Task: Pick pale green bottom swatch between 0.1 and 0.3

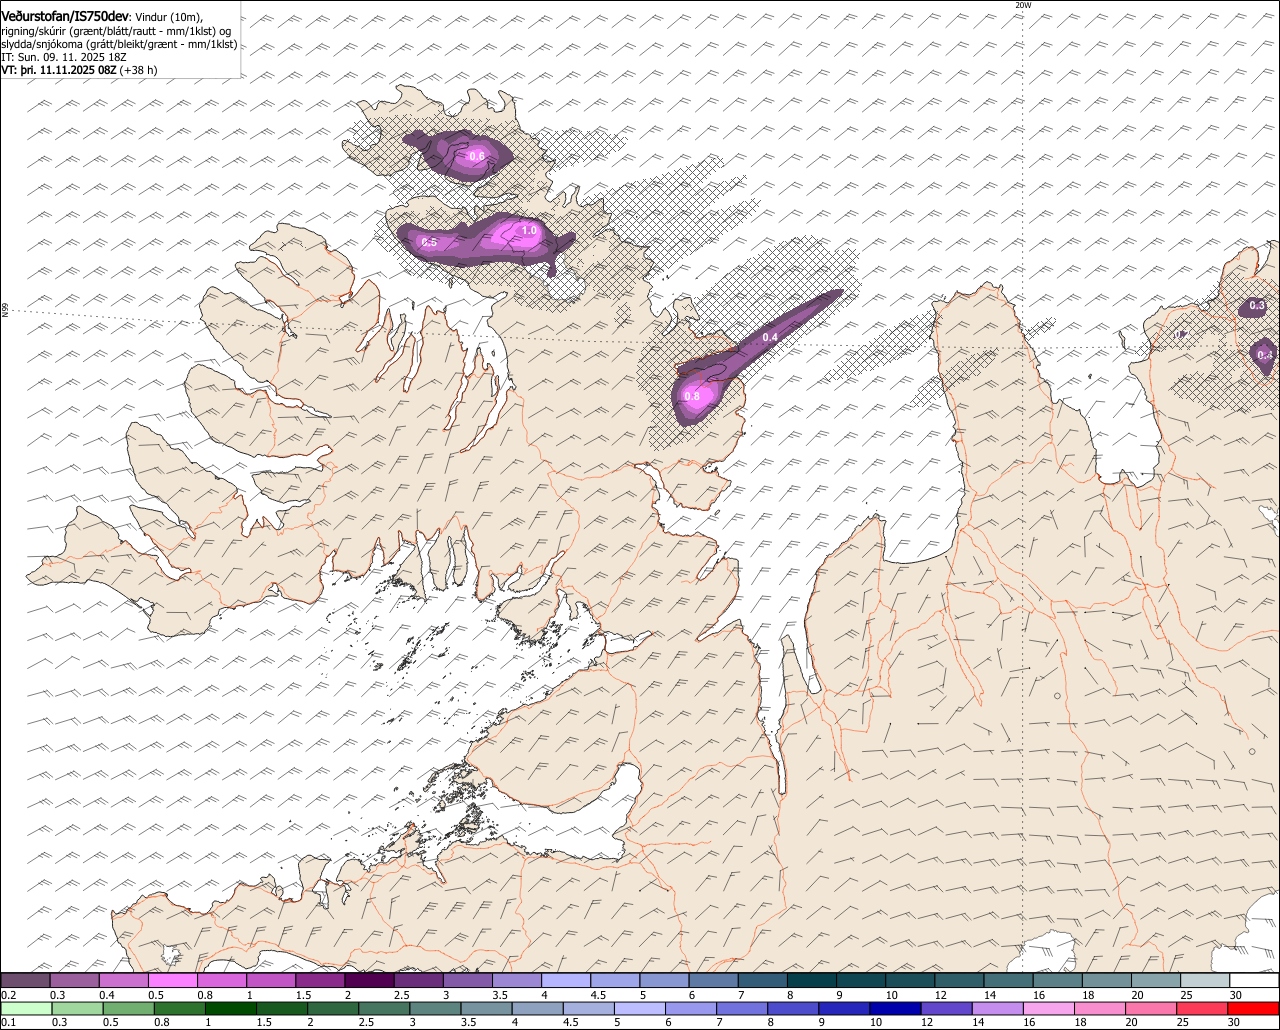Action: tap(26, 1008)
